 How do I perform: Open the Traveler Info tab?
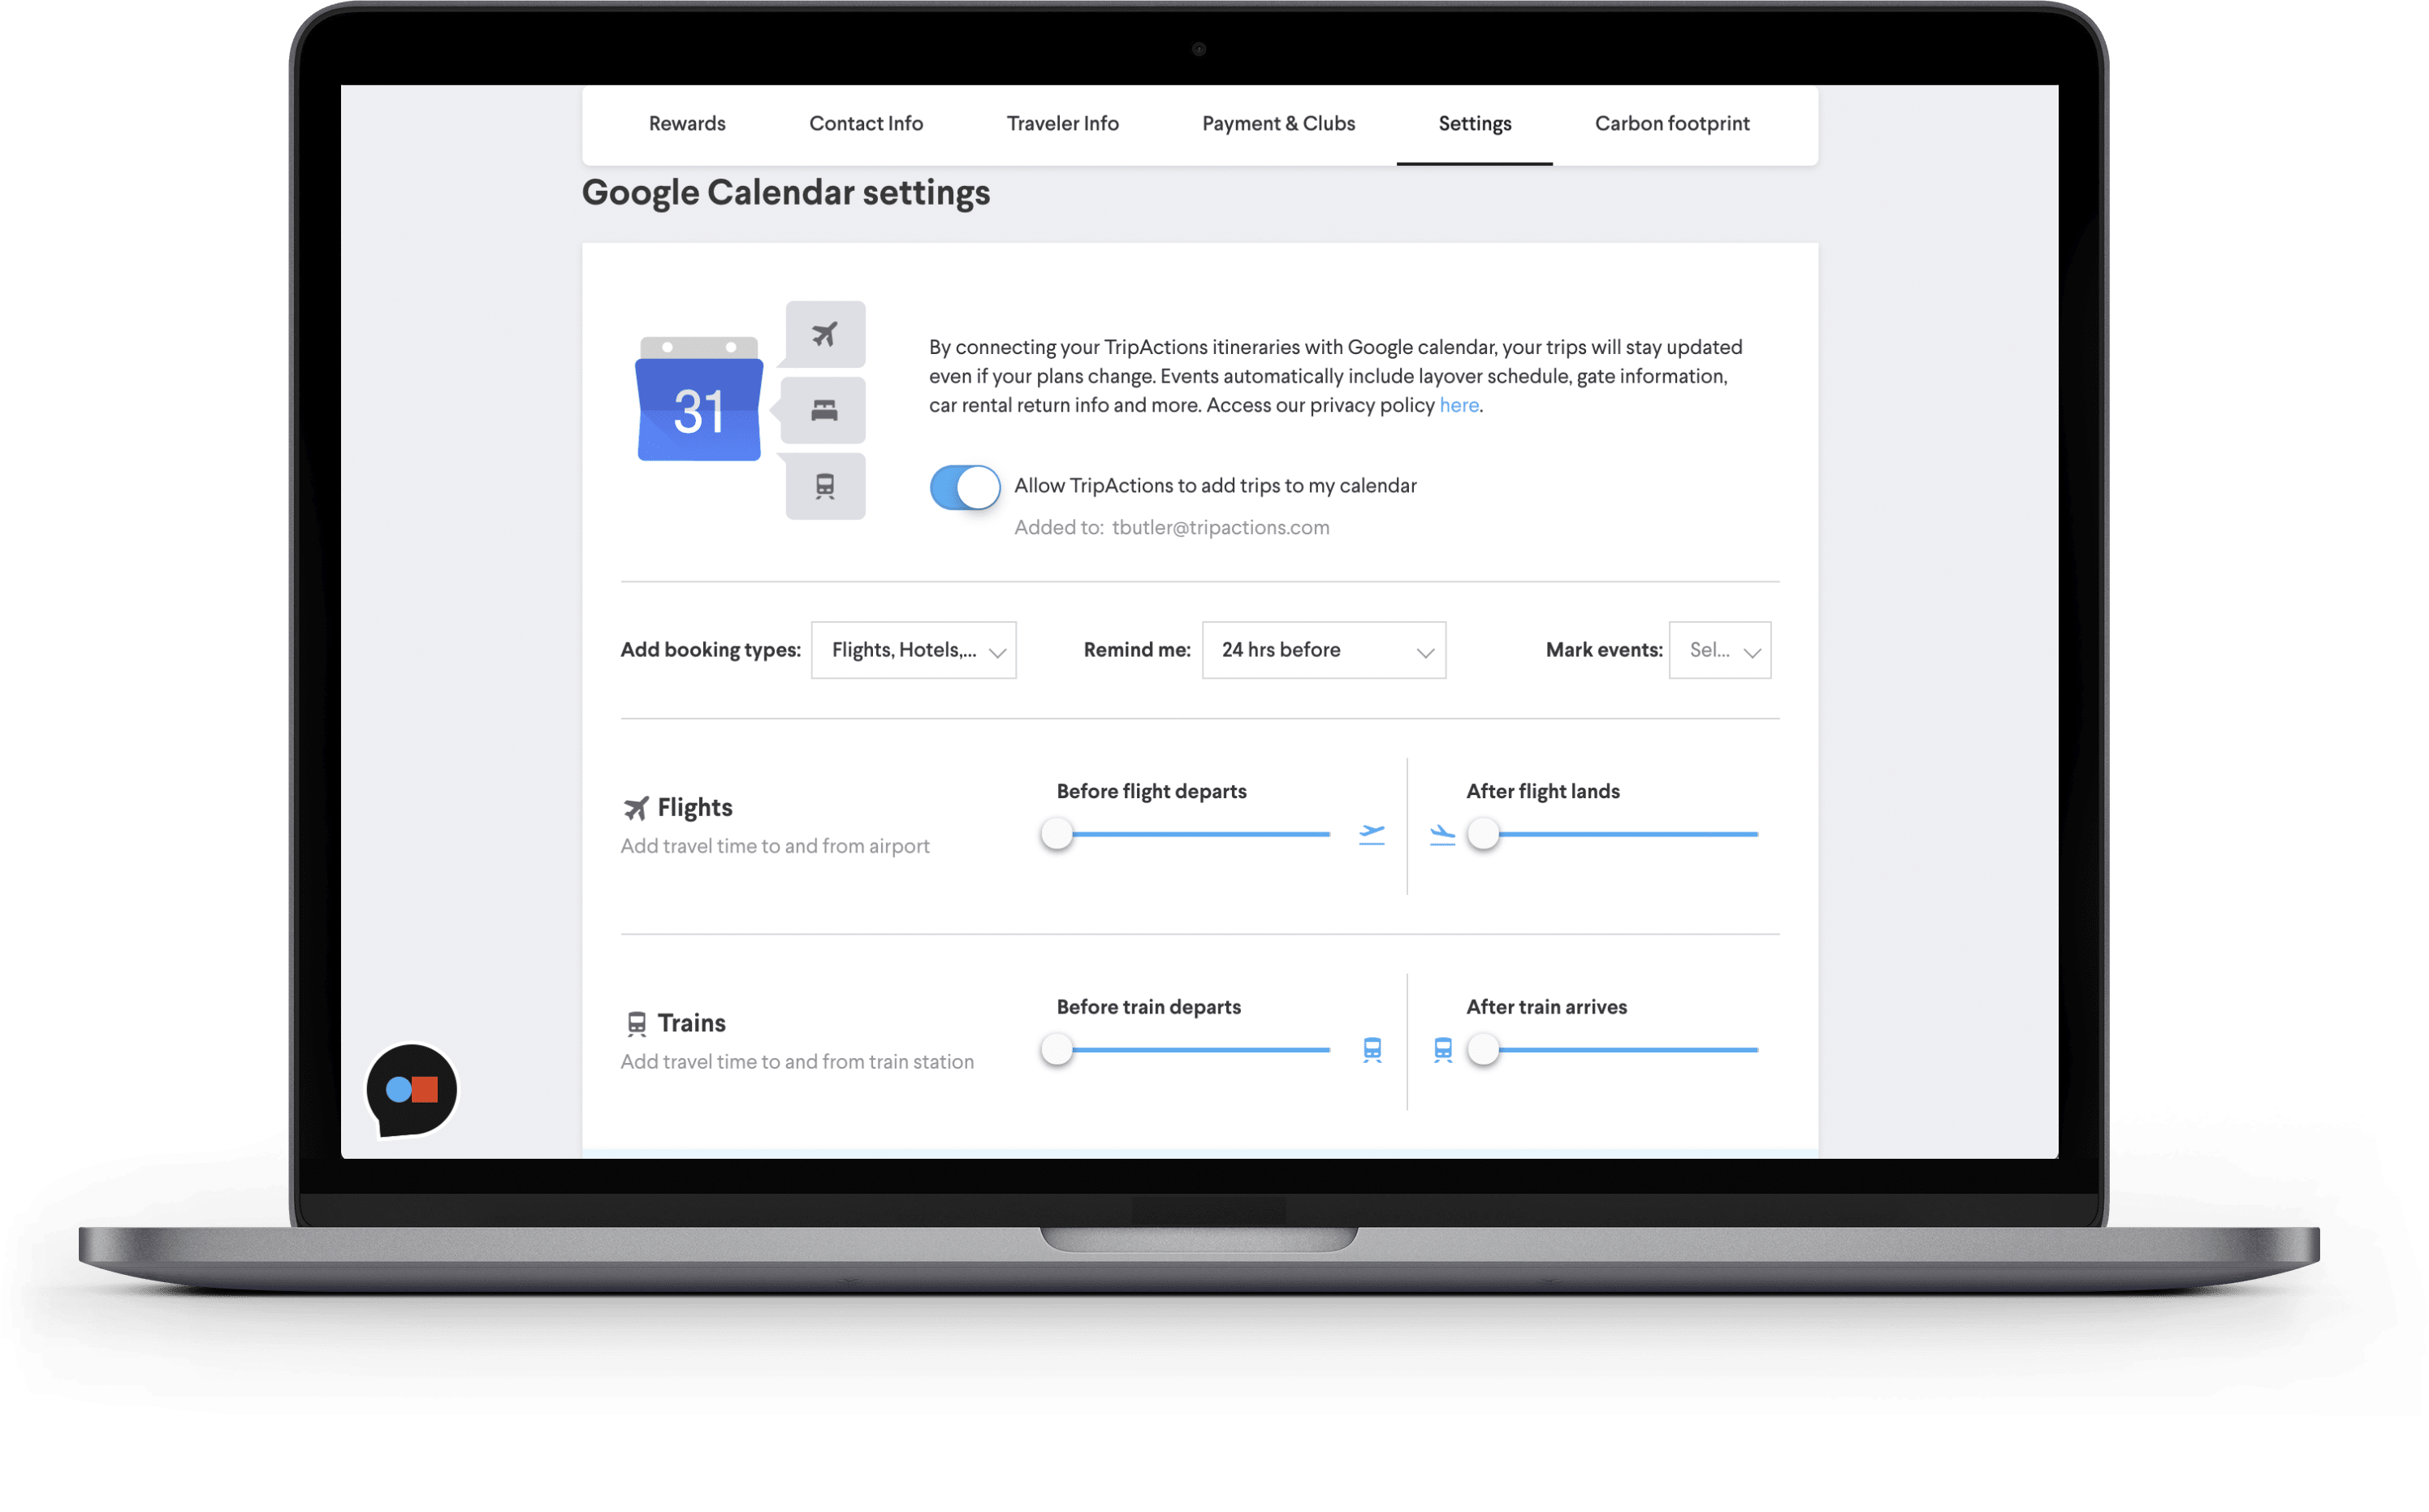pos(1062,124)
